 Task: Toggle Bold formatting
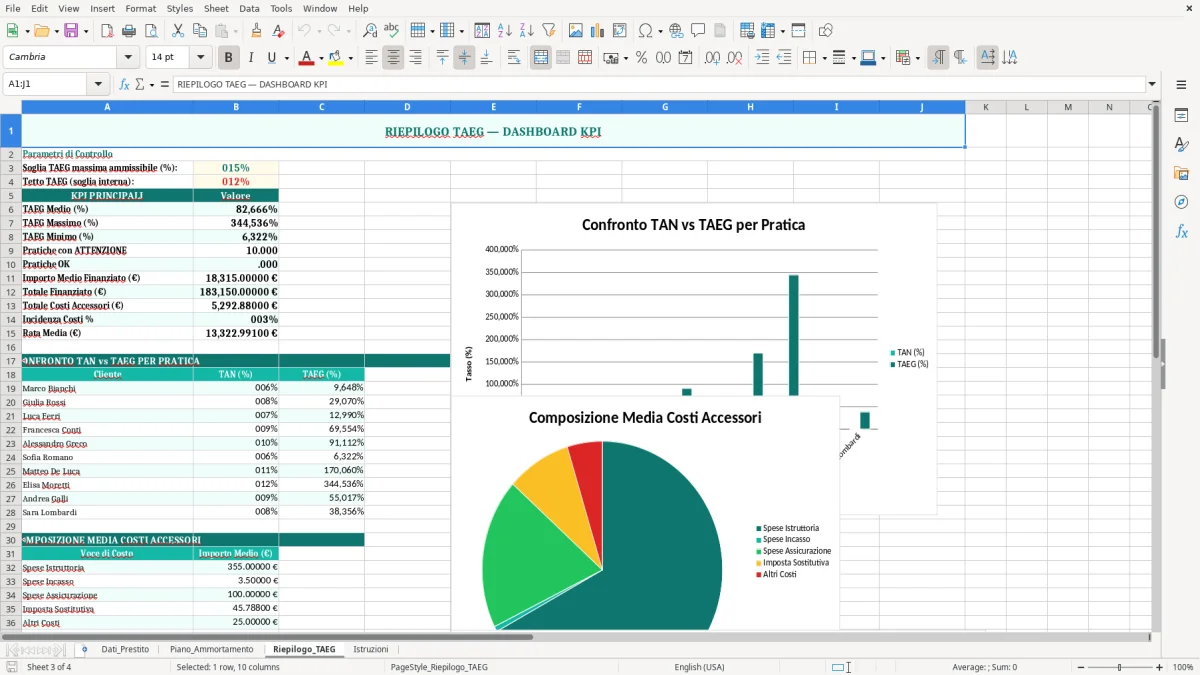[229, 58]
